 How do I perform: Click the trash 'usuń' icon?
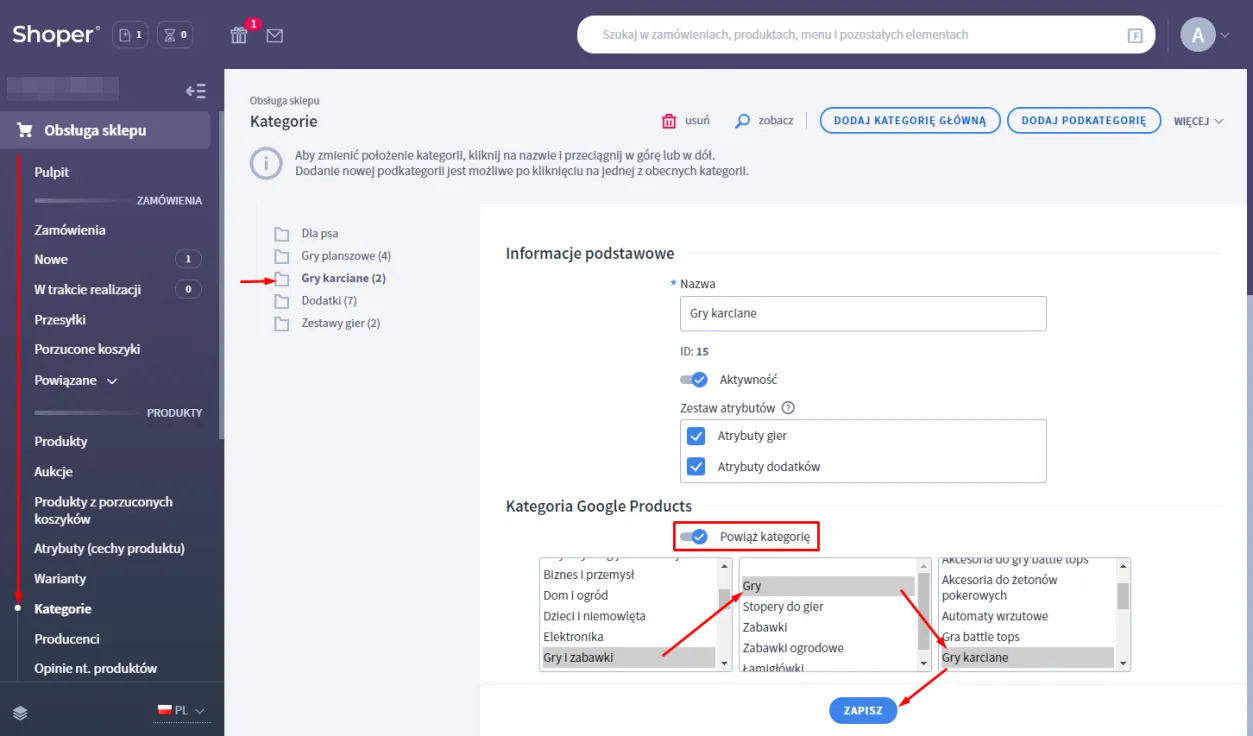pos(669,121)
